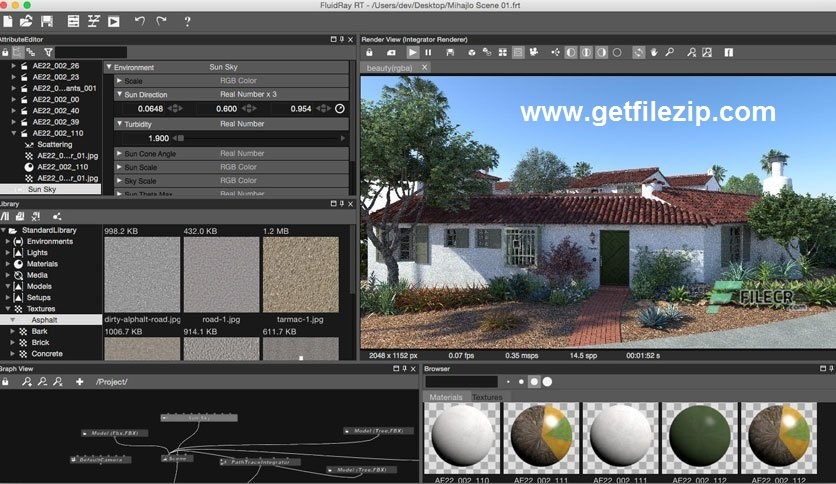Image resolution: width=836 pixels, height=484 pixels.
Task: Select the Sun Sky item in the tree
Action: [x=42, y=188]
